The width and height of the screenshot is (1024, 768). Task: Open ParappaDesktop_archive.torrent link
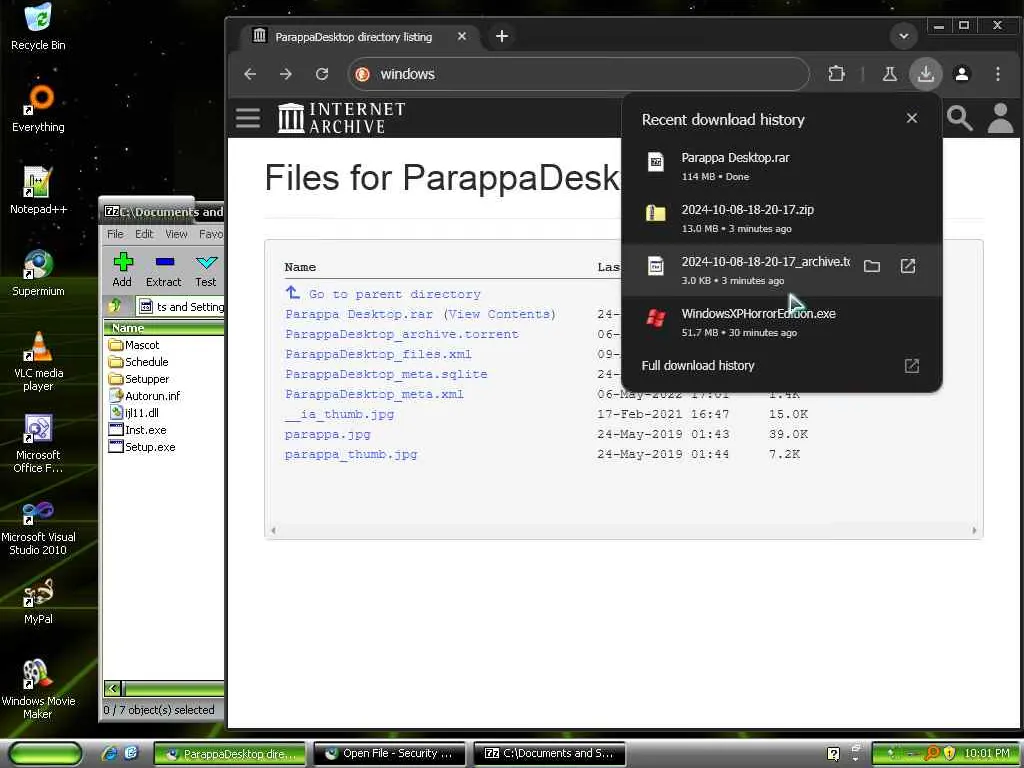tap(402, 334)
